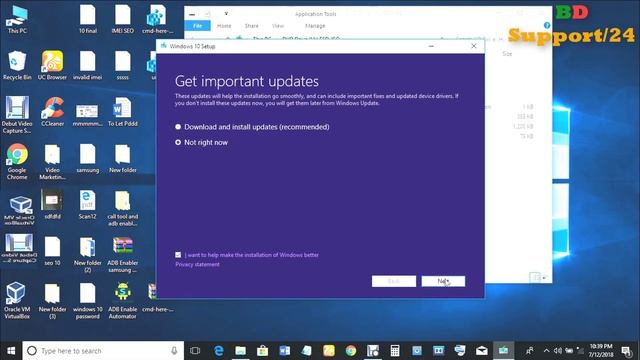The image size is (640, 360).
Task: Select the 10 final file icon
Action: (87, 19)
